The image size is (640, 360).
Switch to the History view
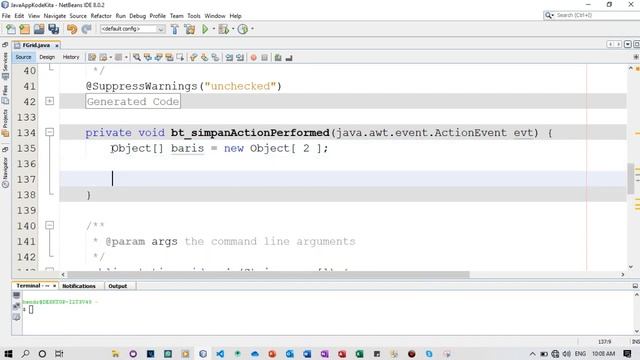(71, 57)
